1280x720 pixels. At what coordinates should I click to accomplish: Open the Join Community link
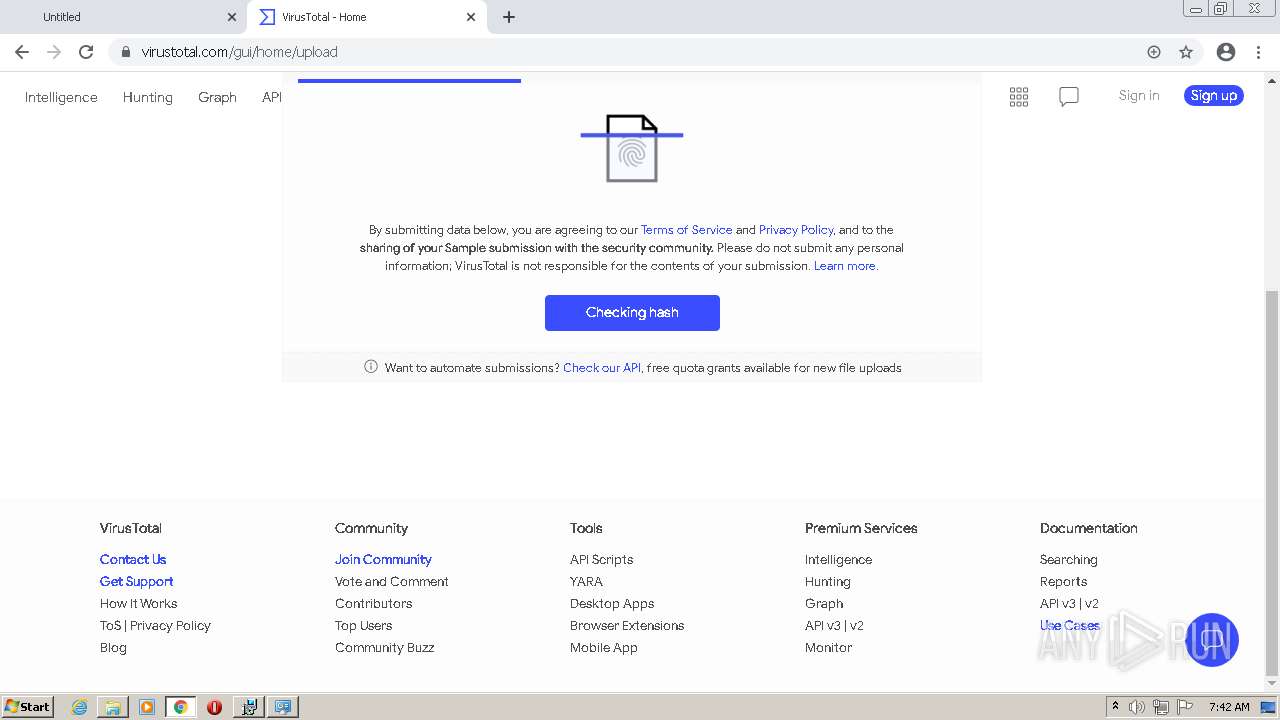(383, 559)
